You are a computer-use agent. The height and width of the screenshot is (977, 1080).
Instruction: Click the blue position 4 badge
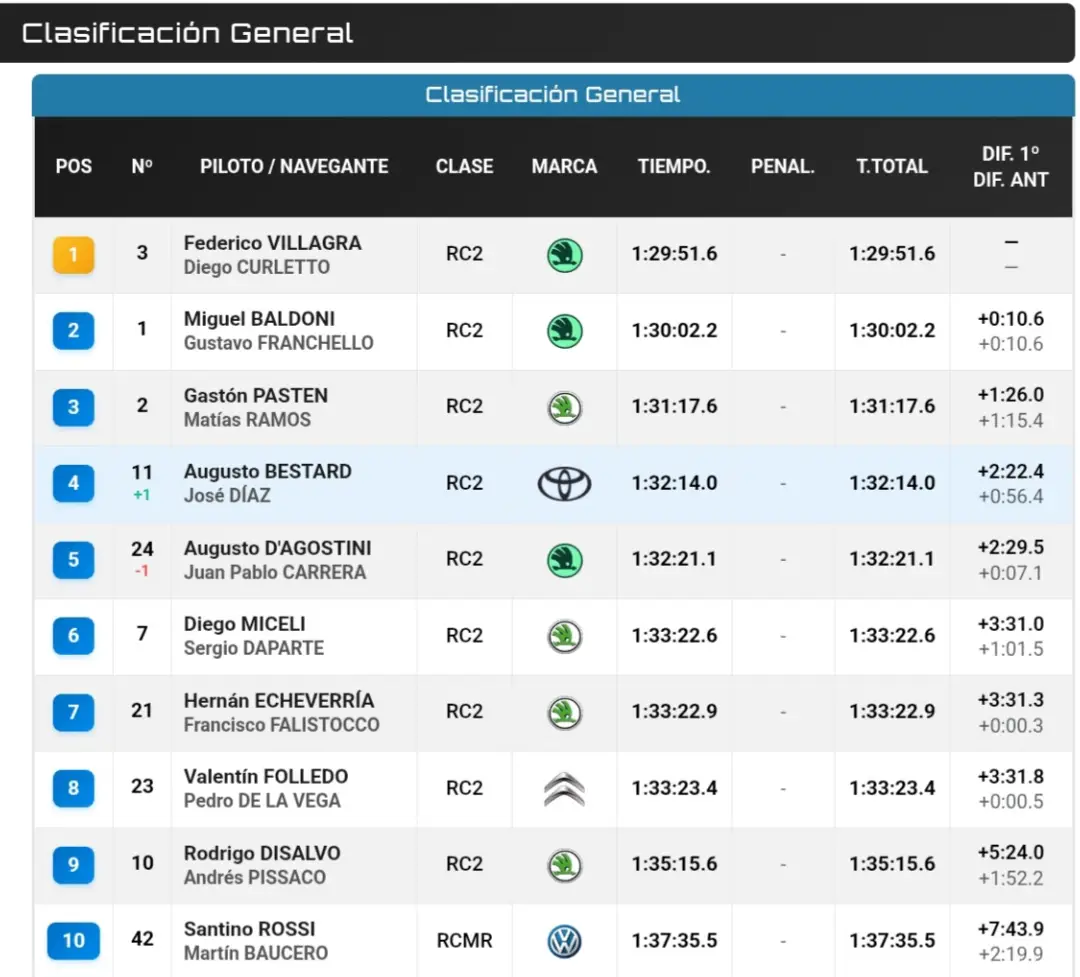point(74,483)
